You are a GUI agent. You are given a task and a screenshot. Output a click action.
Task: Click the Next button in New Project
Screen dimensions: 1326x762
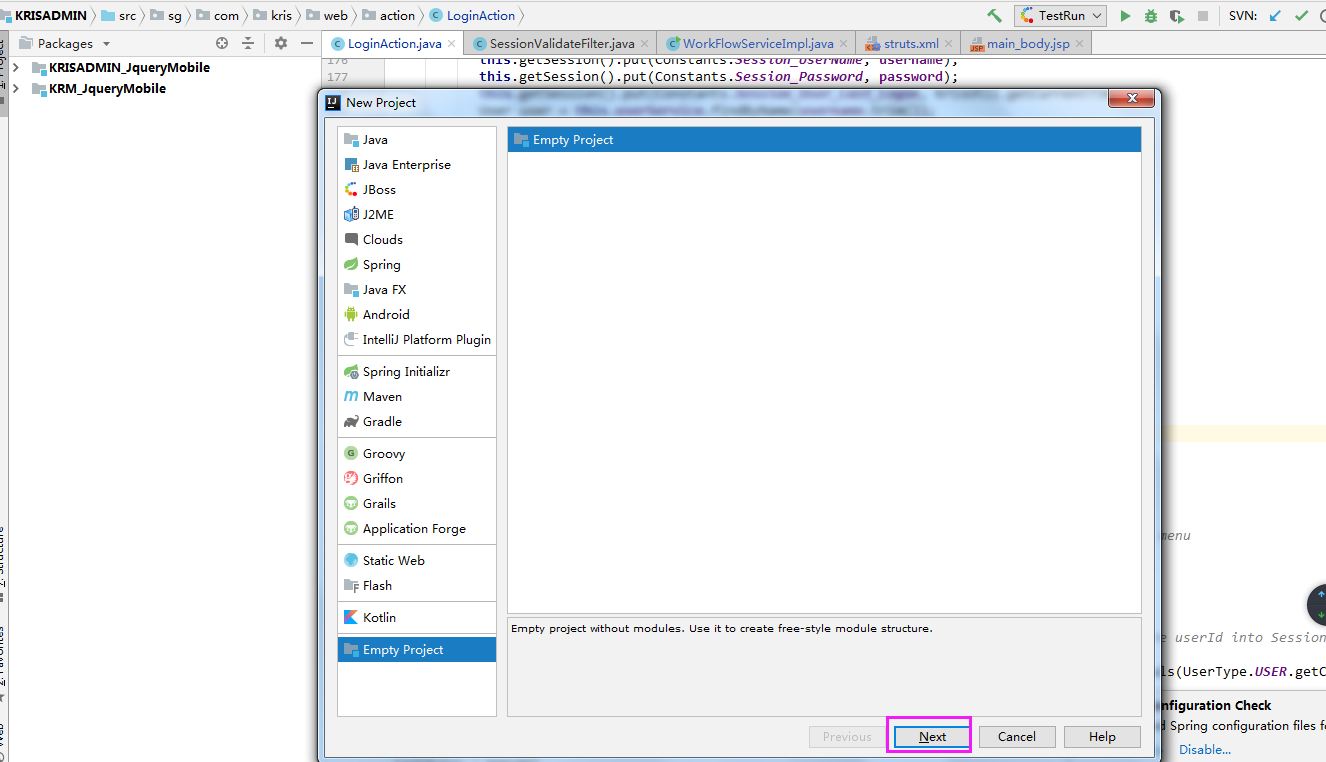tap(932, 736)
